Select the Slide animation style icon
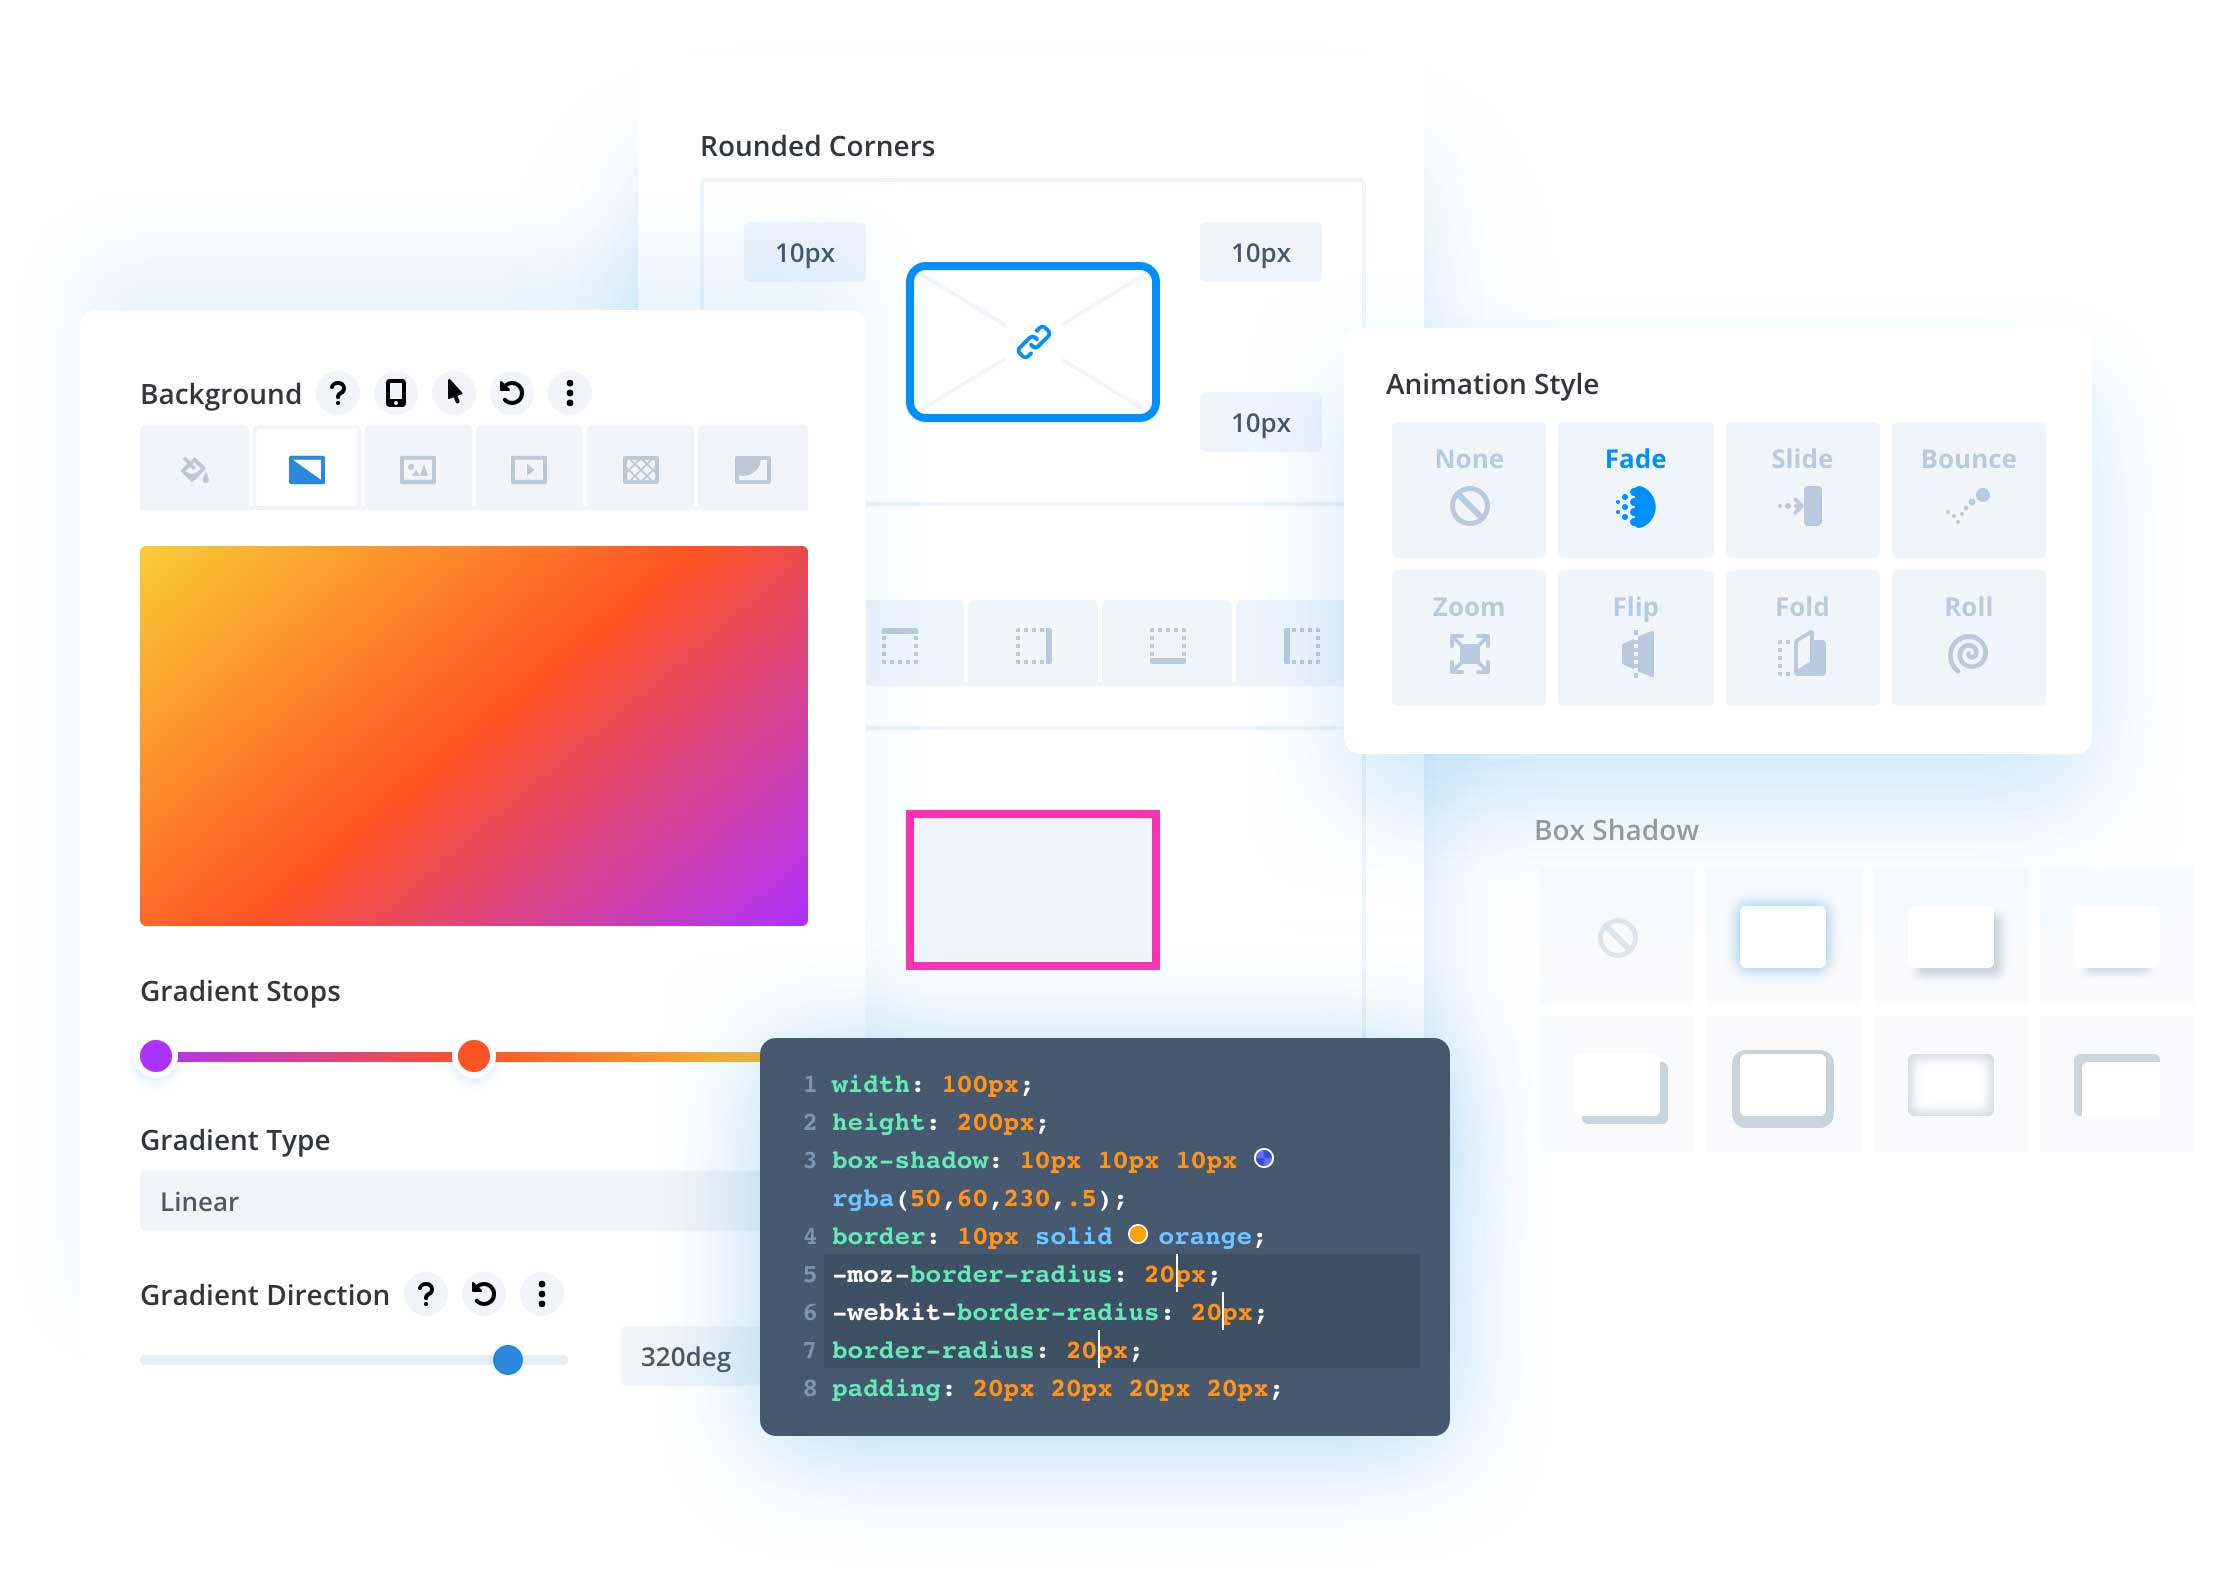Screen dimensions: 2220x1574 [1801, 504]
